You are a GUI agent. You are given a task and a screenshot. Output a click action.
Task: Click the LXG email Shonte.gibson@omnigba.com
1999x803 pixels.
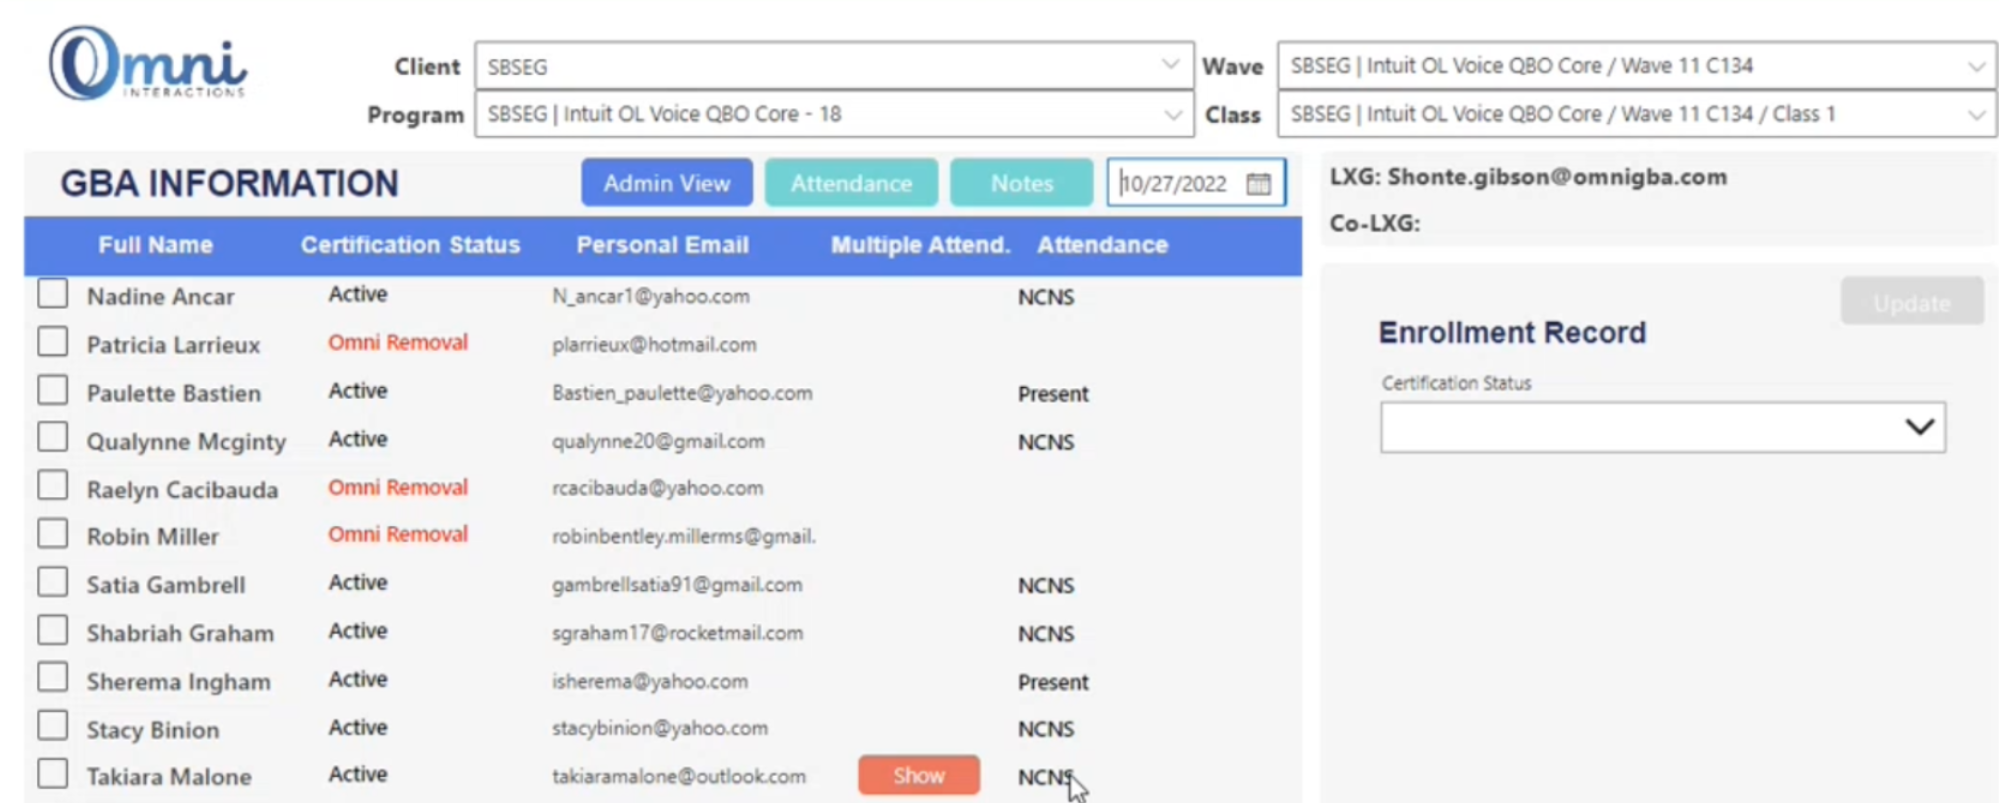coord(1557,177)
